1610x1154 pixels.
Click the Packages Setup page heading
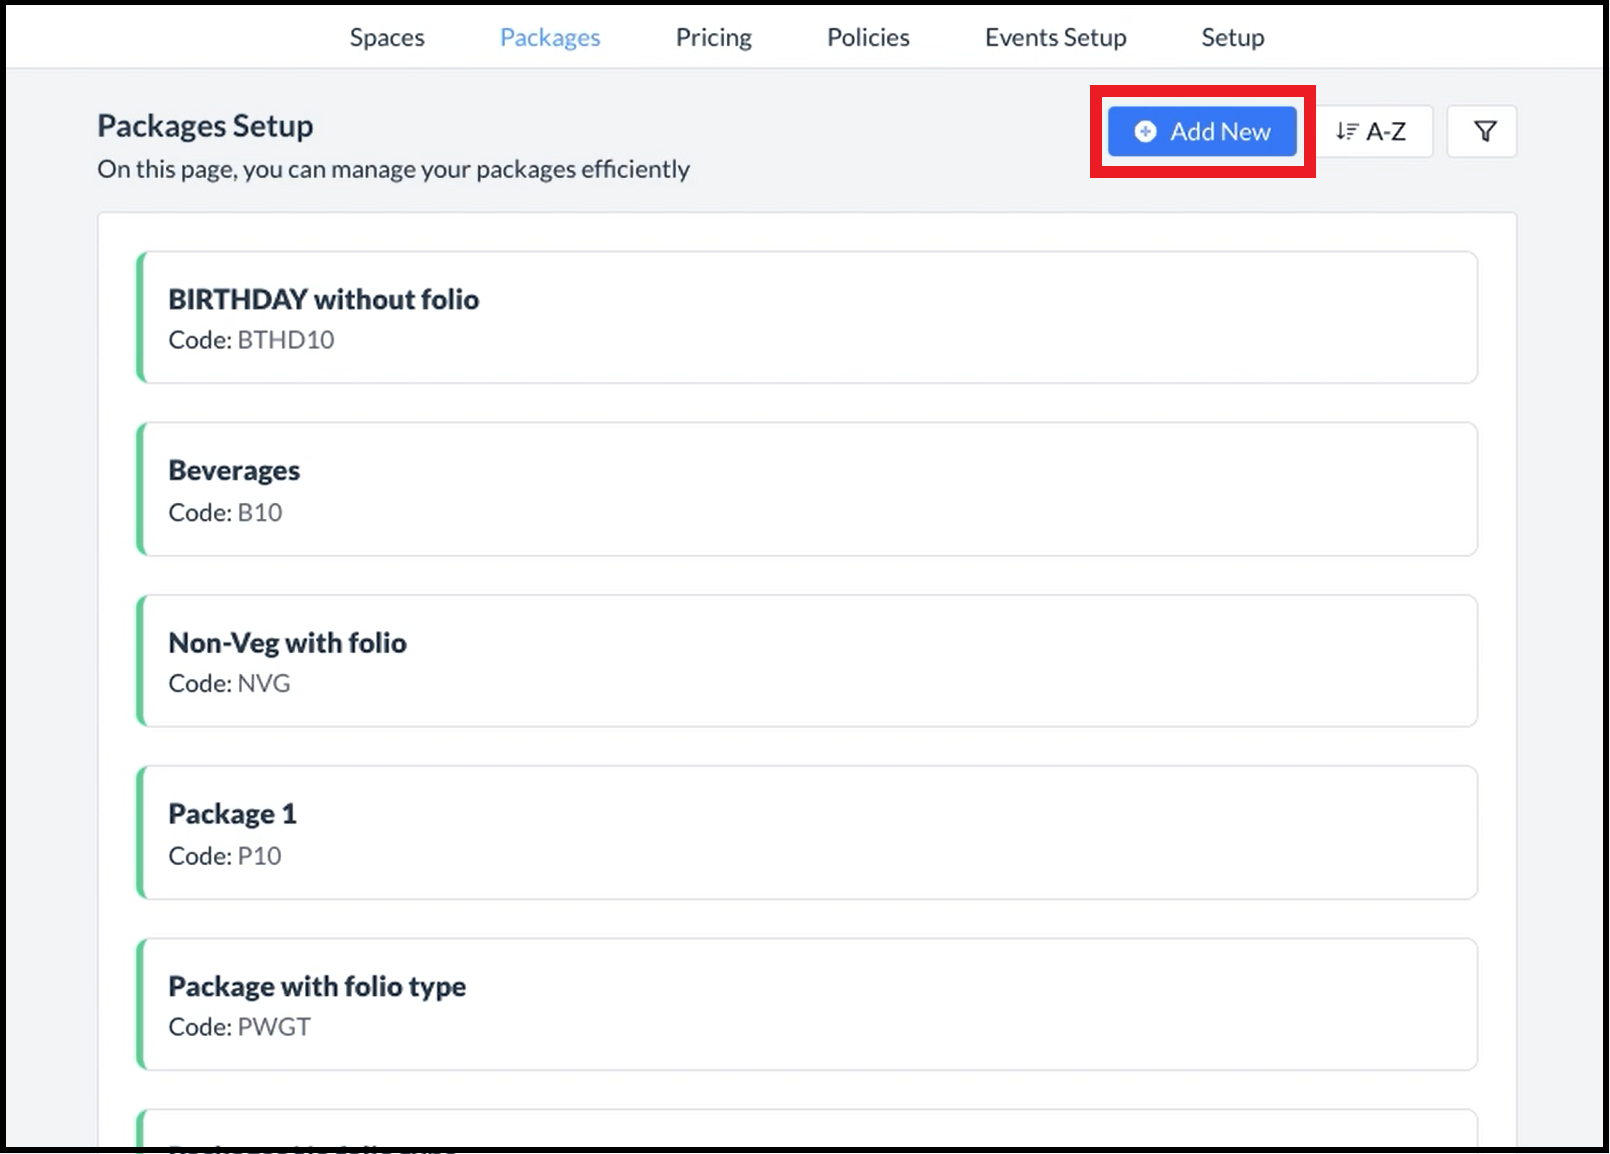point(205,126)
